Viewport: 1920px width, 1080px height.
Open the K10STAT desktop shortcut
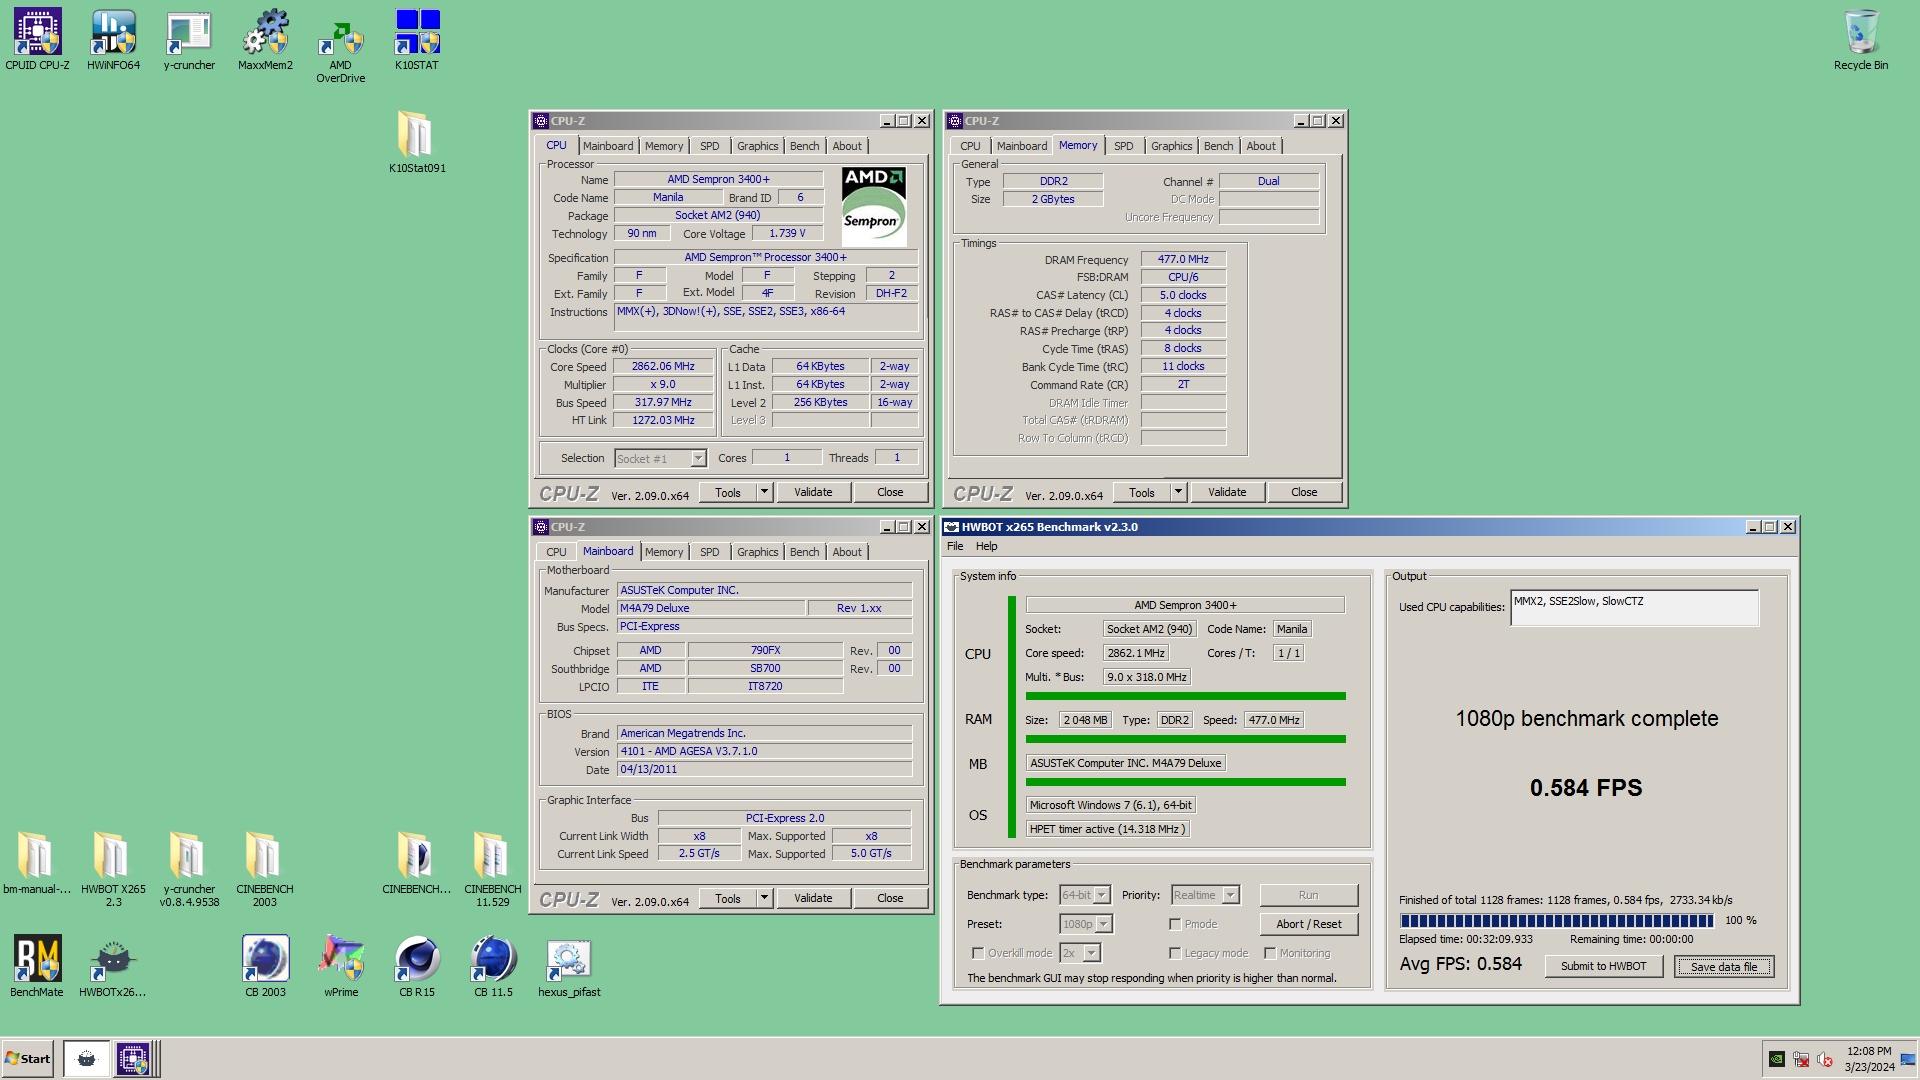pyautogui.click(x=417, y=40)
